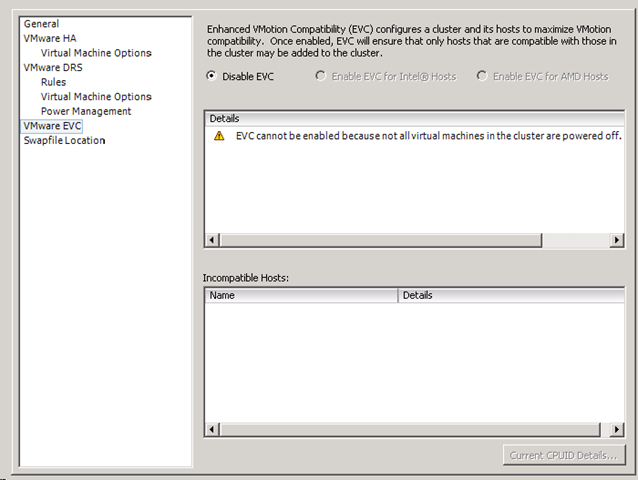The height and width of the screenshot is (480, 638).
Task: Click the Details horizontal scrollbar thumb
Action: coord(381,240)
